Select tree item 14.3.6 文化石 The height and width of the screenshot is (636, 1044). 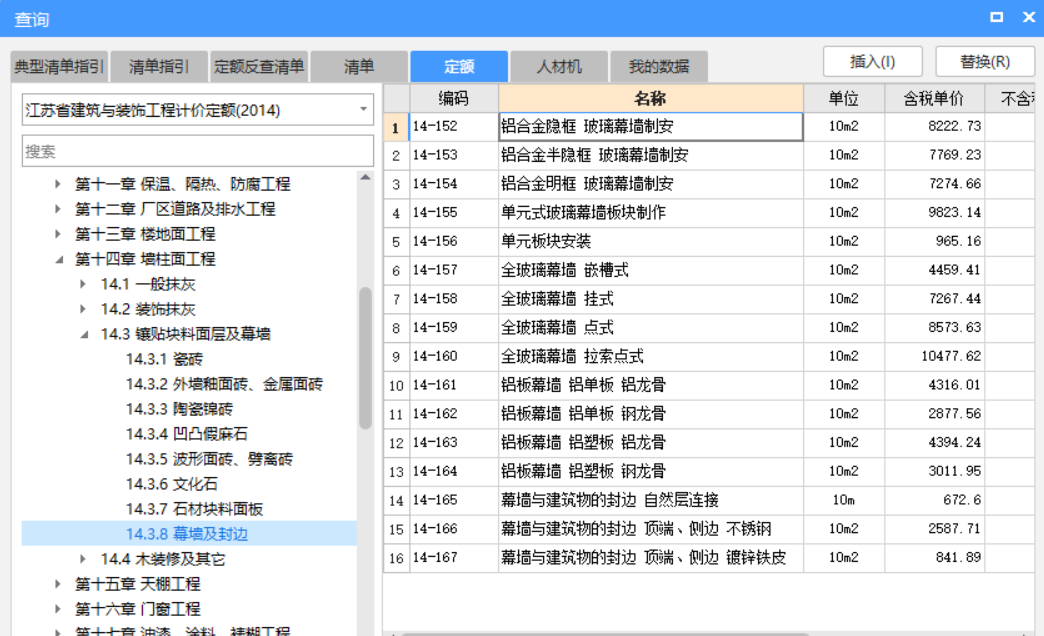pyautogui.click(x=172, y=484)
